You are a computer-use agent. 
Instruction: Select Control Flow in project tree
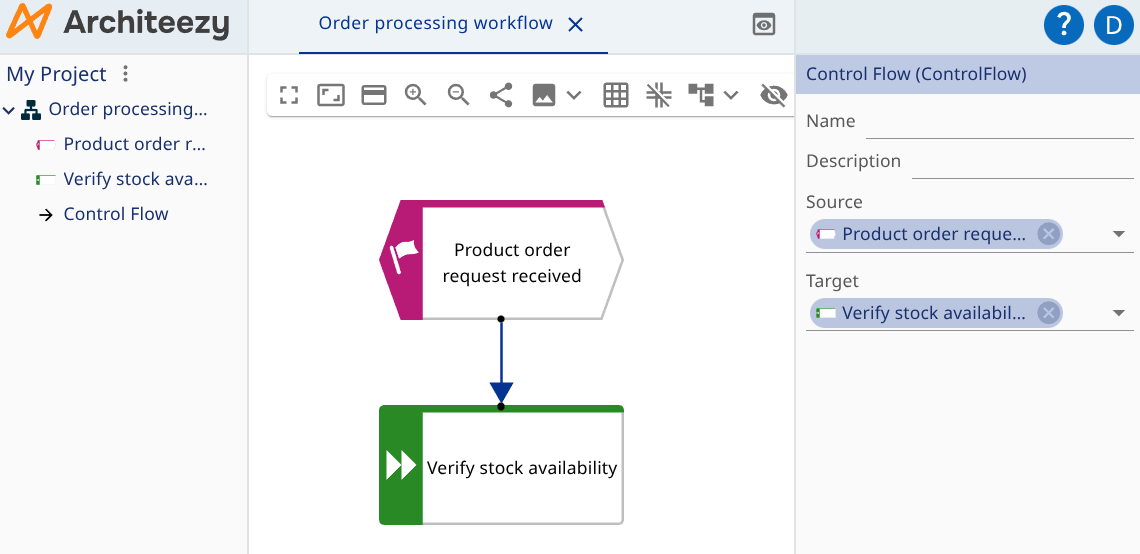point(115,214)
